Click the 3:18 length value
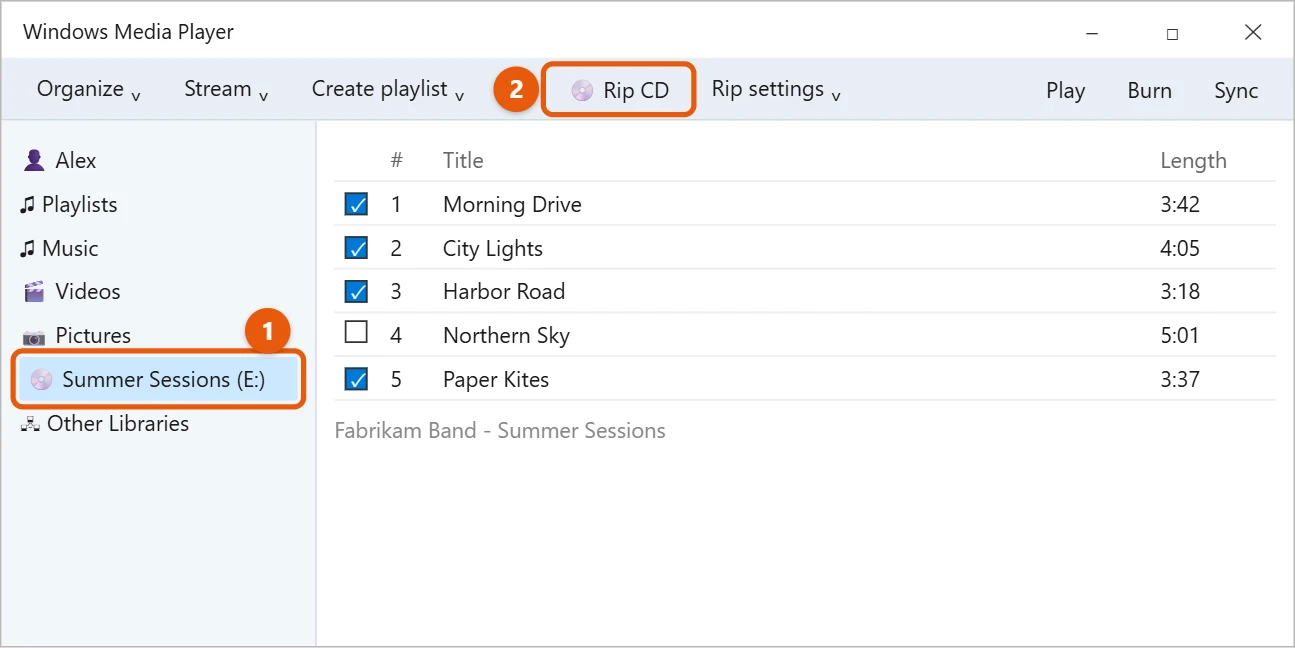The height and width of the screenshot is (648, 1295). (x=1180, y=291)
